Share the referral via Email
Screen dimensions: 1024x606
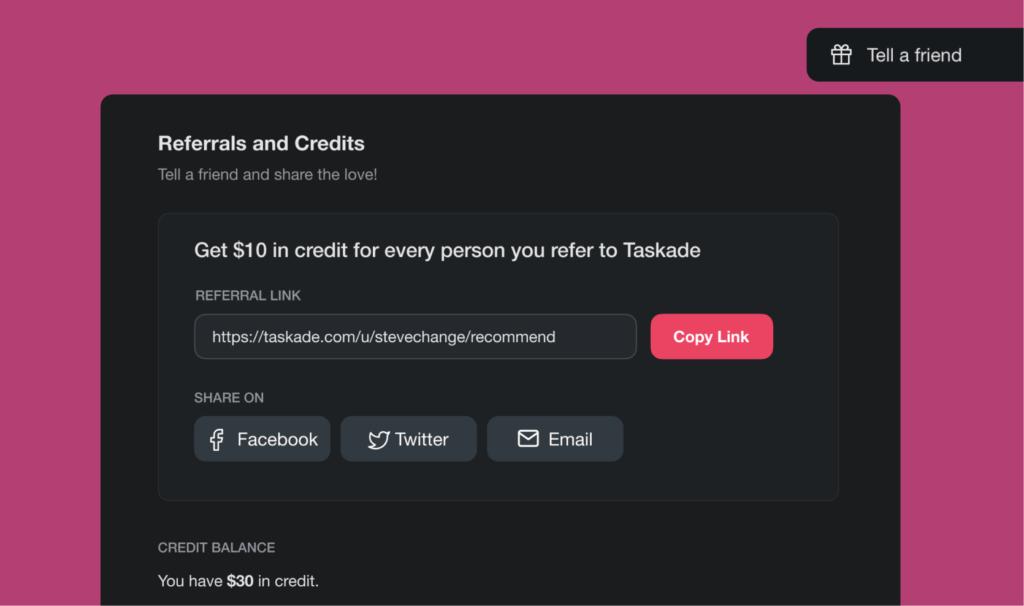pos(555,439)
